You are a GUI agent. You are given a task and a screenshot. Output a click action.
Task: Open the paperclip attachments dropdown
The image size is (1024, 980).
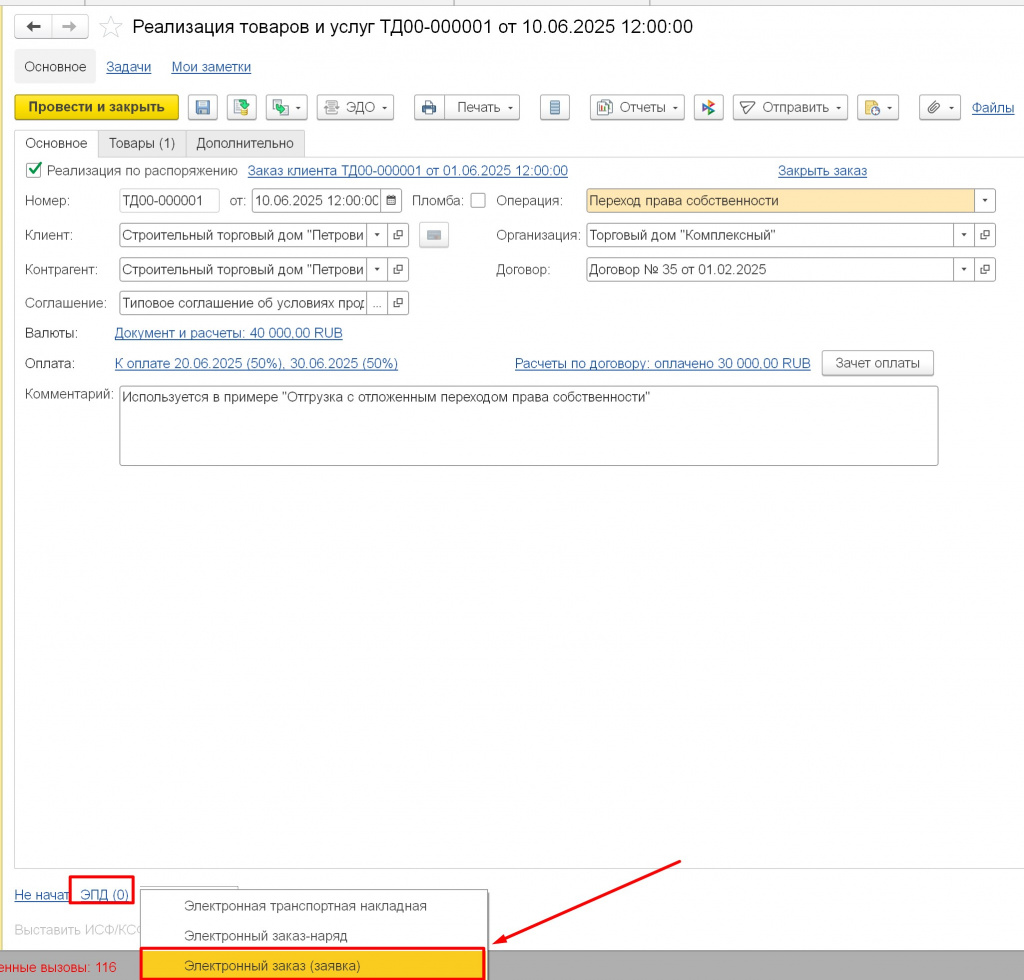click(940, 107)
